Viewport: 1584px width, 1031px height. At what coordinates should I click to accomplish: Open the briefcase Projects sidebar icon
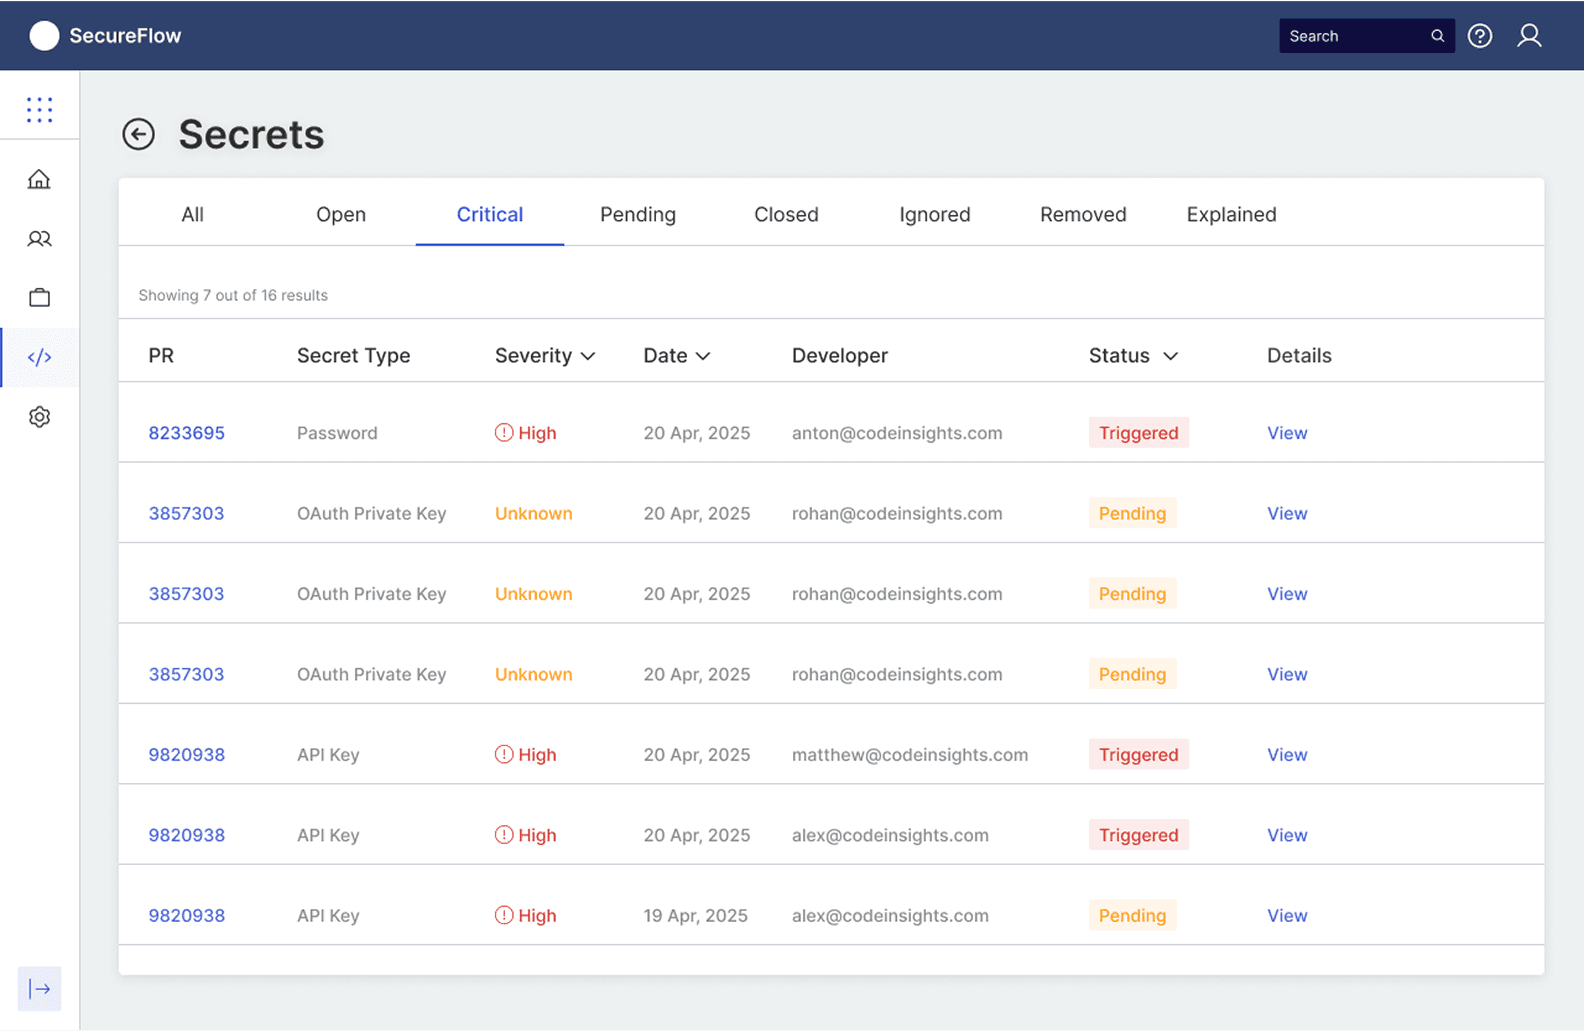(39, 298)
